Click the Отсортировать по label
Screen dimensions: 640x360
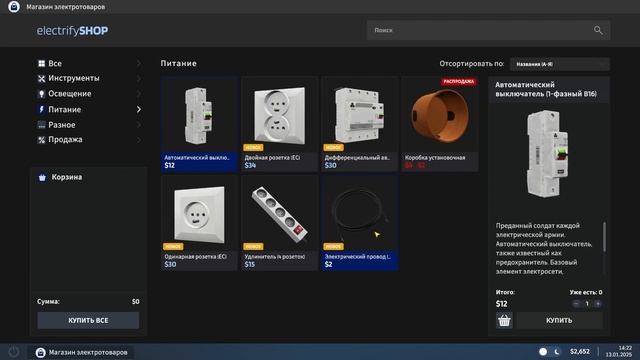(x=471, y=64)
